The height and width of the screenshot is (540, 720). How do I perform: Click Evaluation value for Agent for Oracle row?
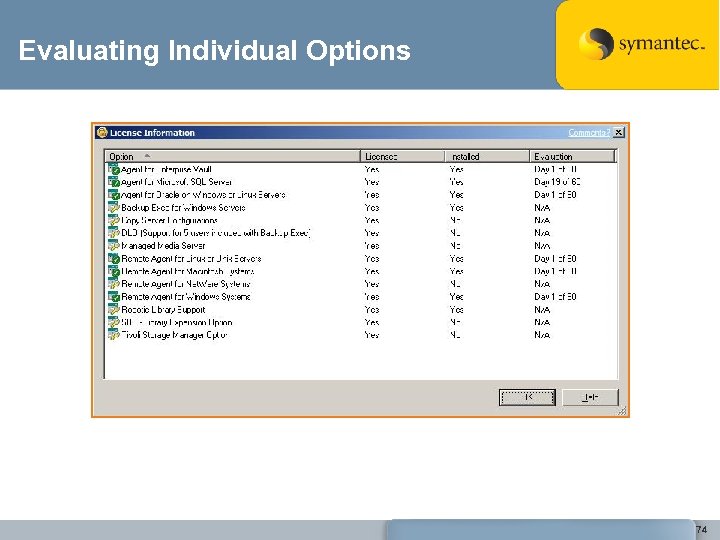(555, 195)
